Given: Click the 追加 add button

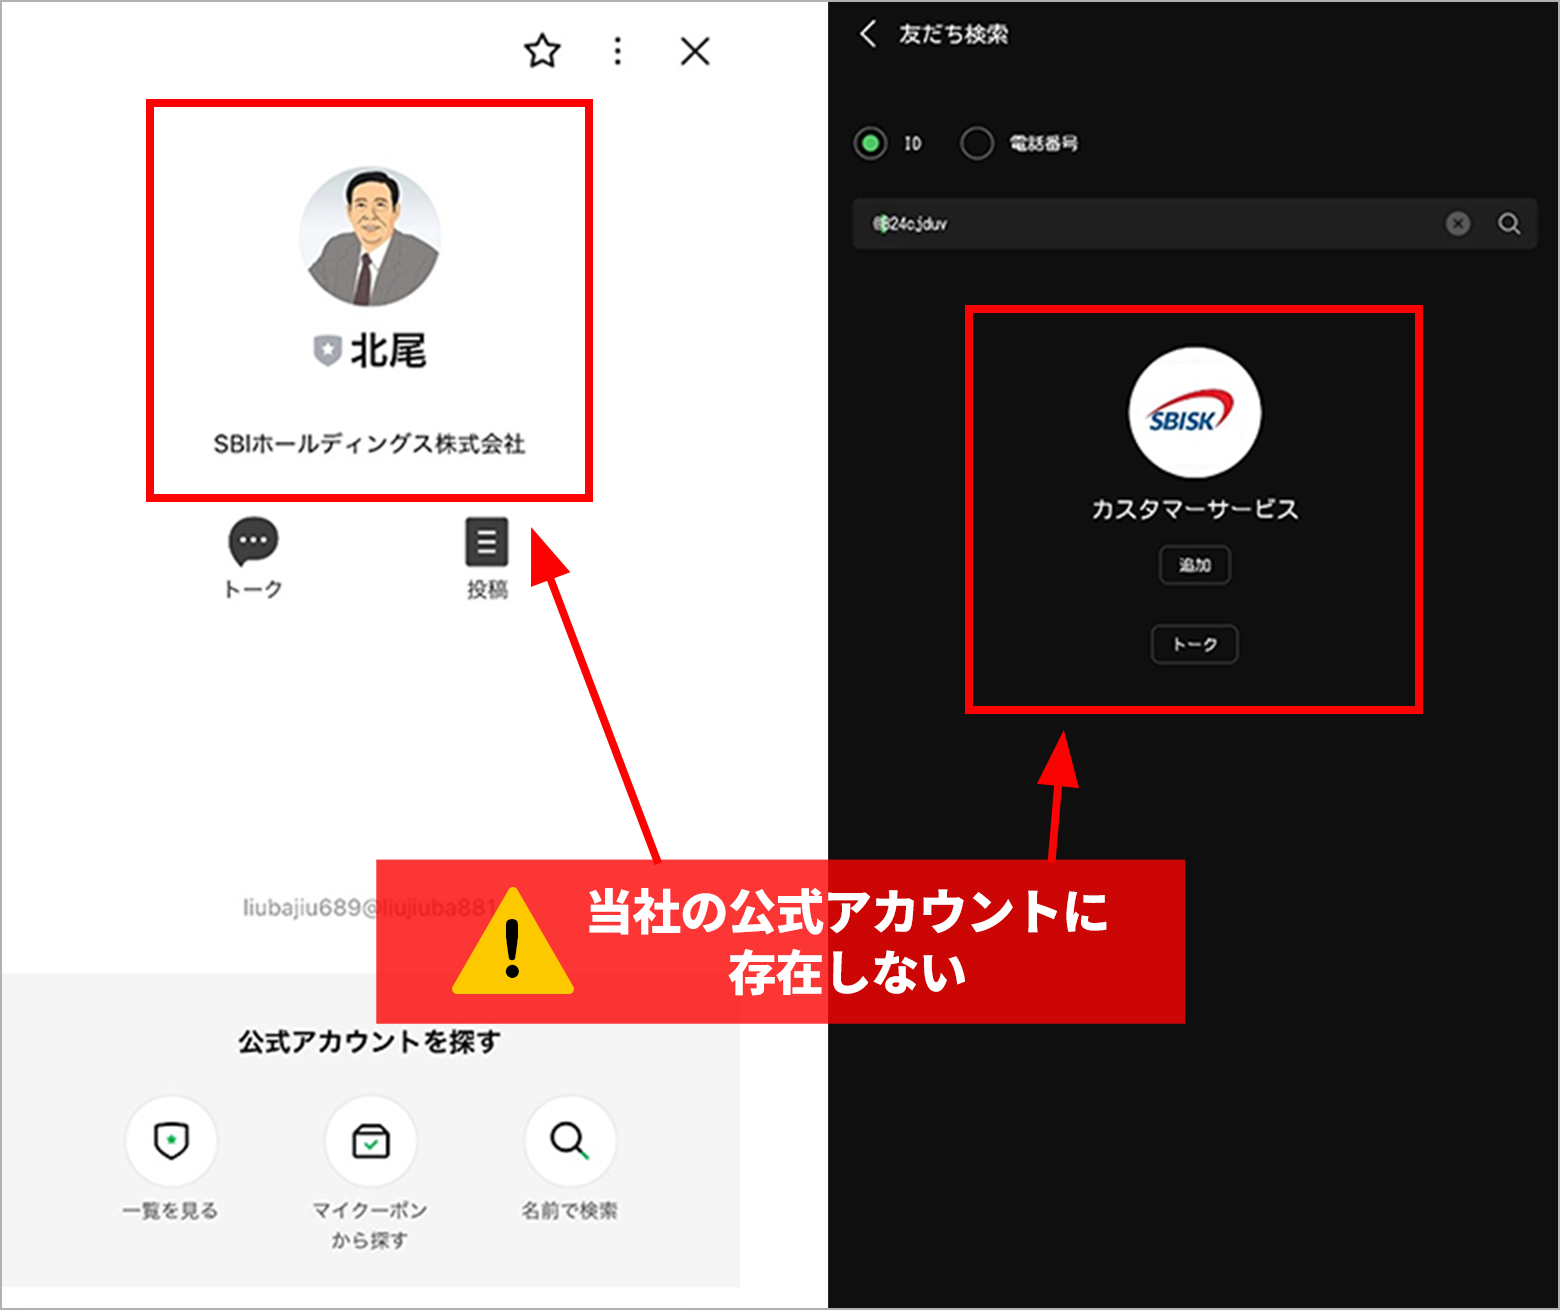Looking at the screenshot, I should click(x=1195, y=565).
